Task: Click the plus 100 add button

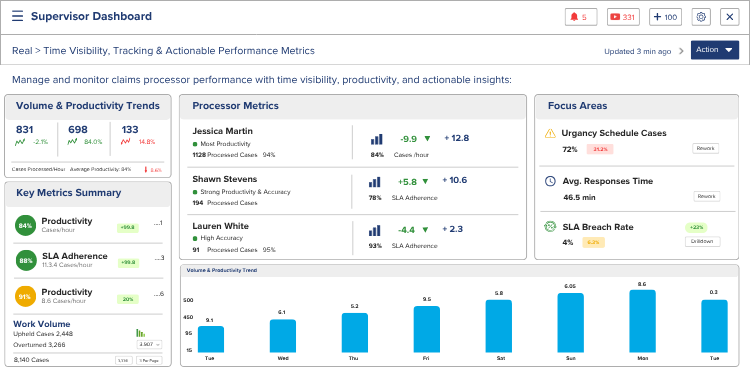Action: 665,17
